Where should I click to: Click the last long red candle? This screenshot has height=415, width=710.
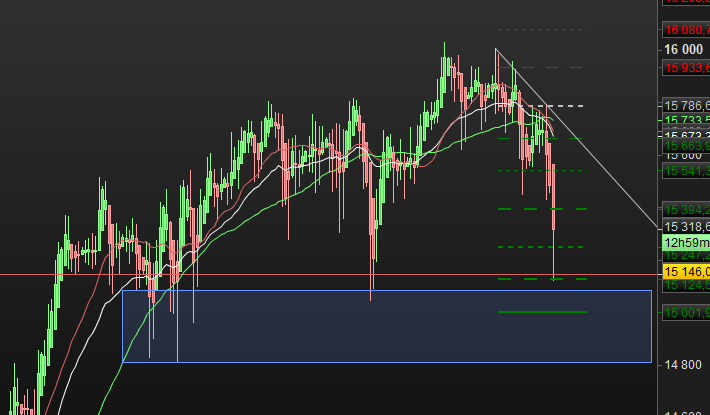[553, 222]
